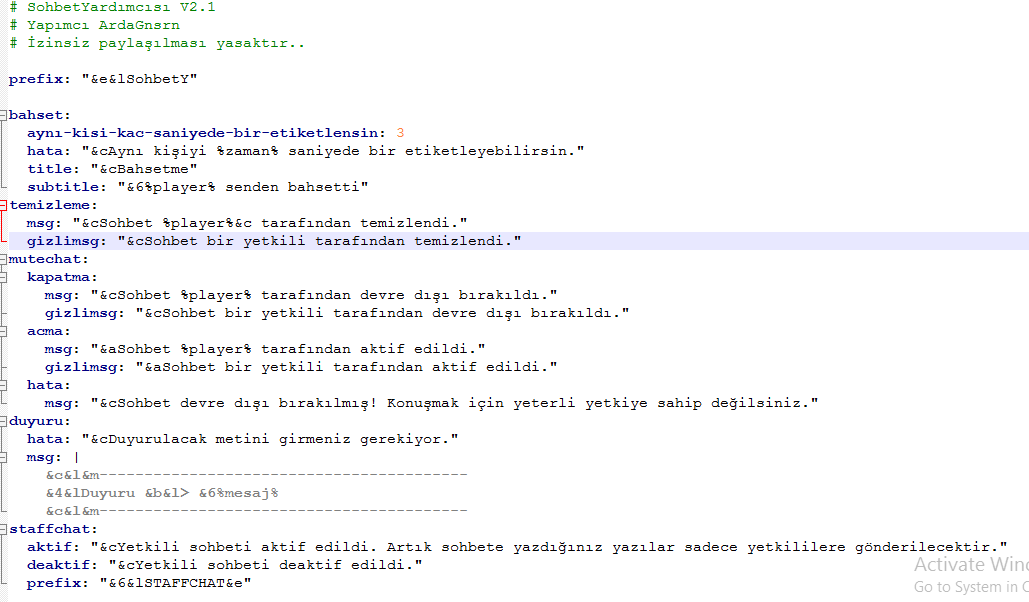Collapse the hata subsection under mutechat
The height and width of the screenshot is (602, 1029).
tap(4, 384)
